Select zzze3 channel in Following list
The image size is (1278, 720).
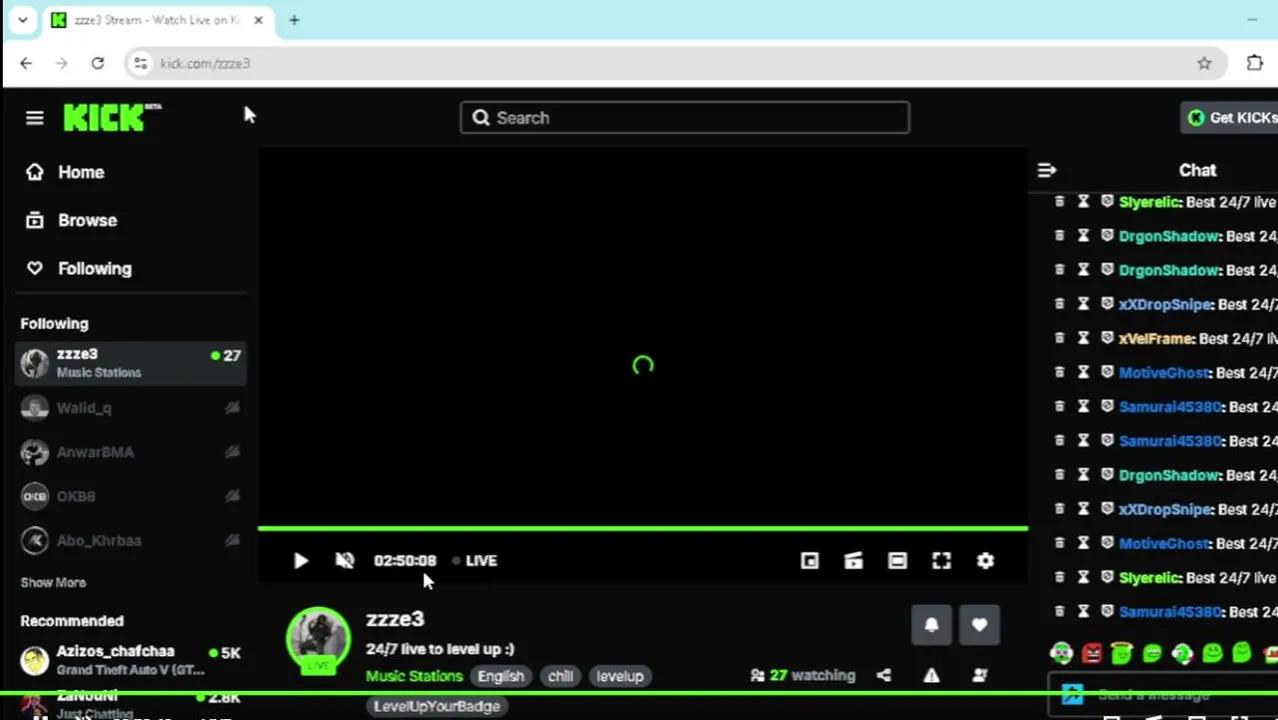click(130, 363)
